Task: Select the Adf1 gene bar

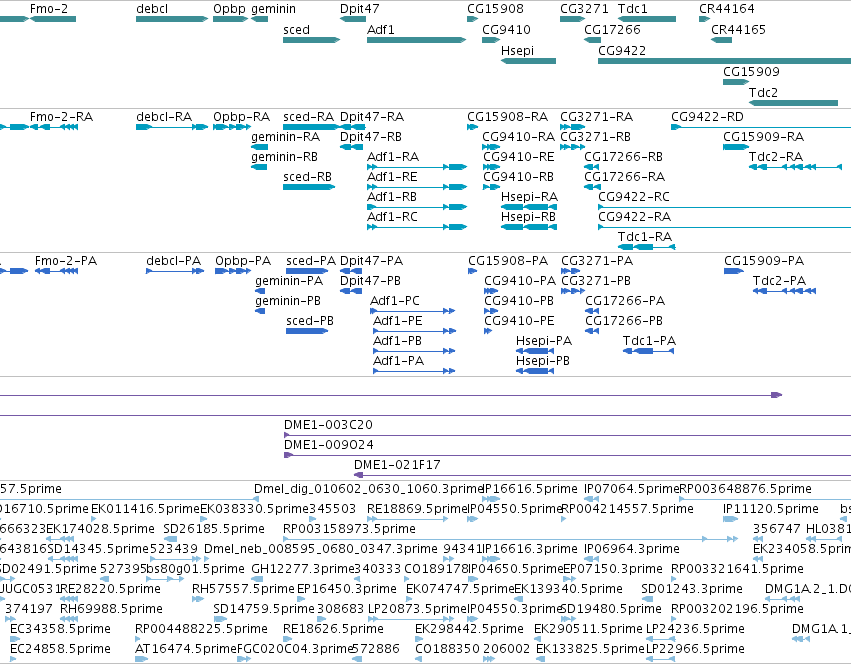Action: [x=416, y=40]
